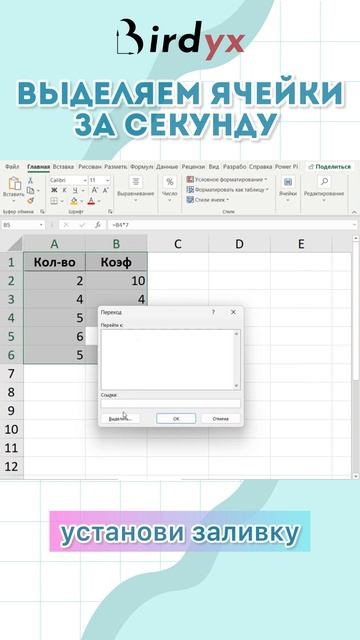Image resolution: width=360 pixels, height=640 pixels.
Task: Open the Ячейки cells group
Action: (287, 190)
